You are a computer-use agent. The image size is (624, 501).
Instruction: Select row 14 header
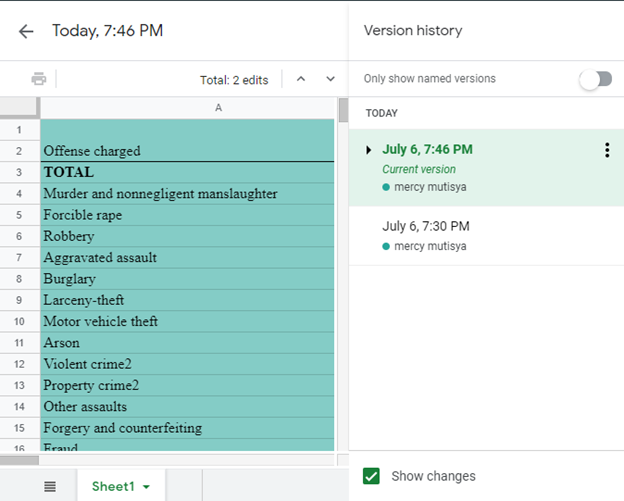(x=19, y=407)
